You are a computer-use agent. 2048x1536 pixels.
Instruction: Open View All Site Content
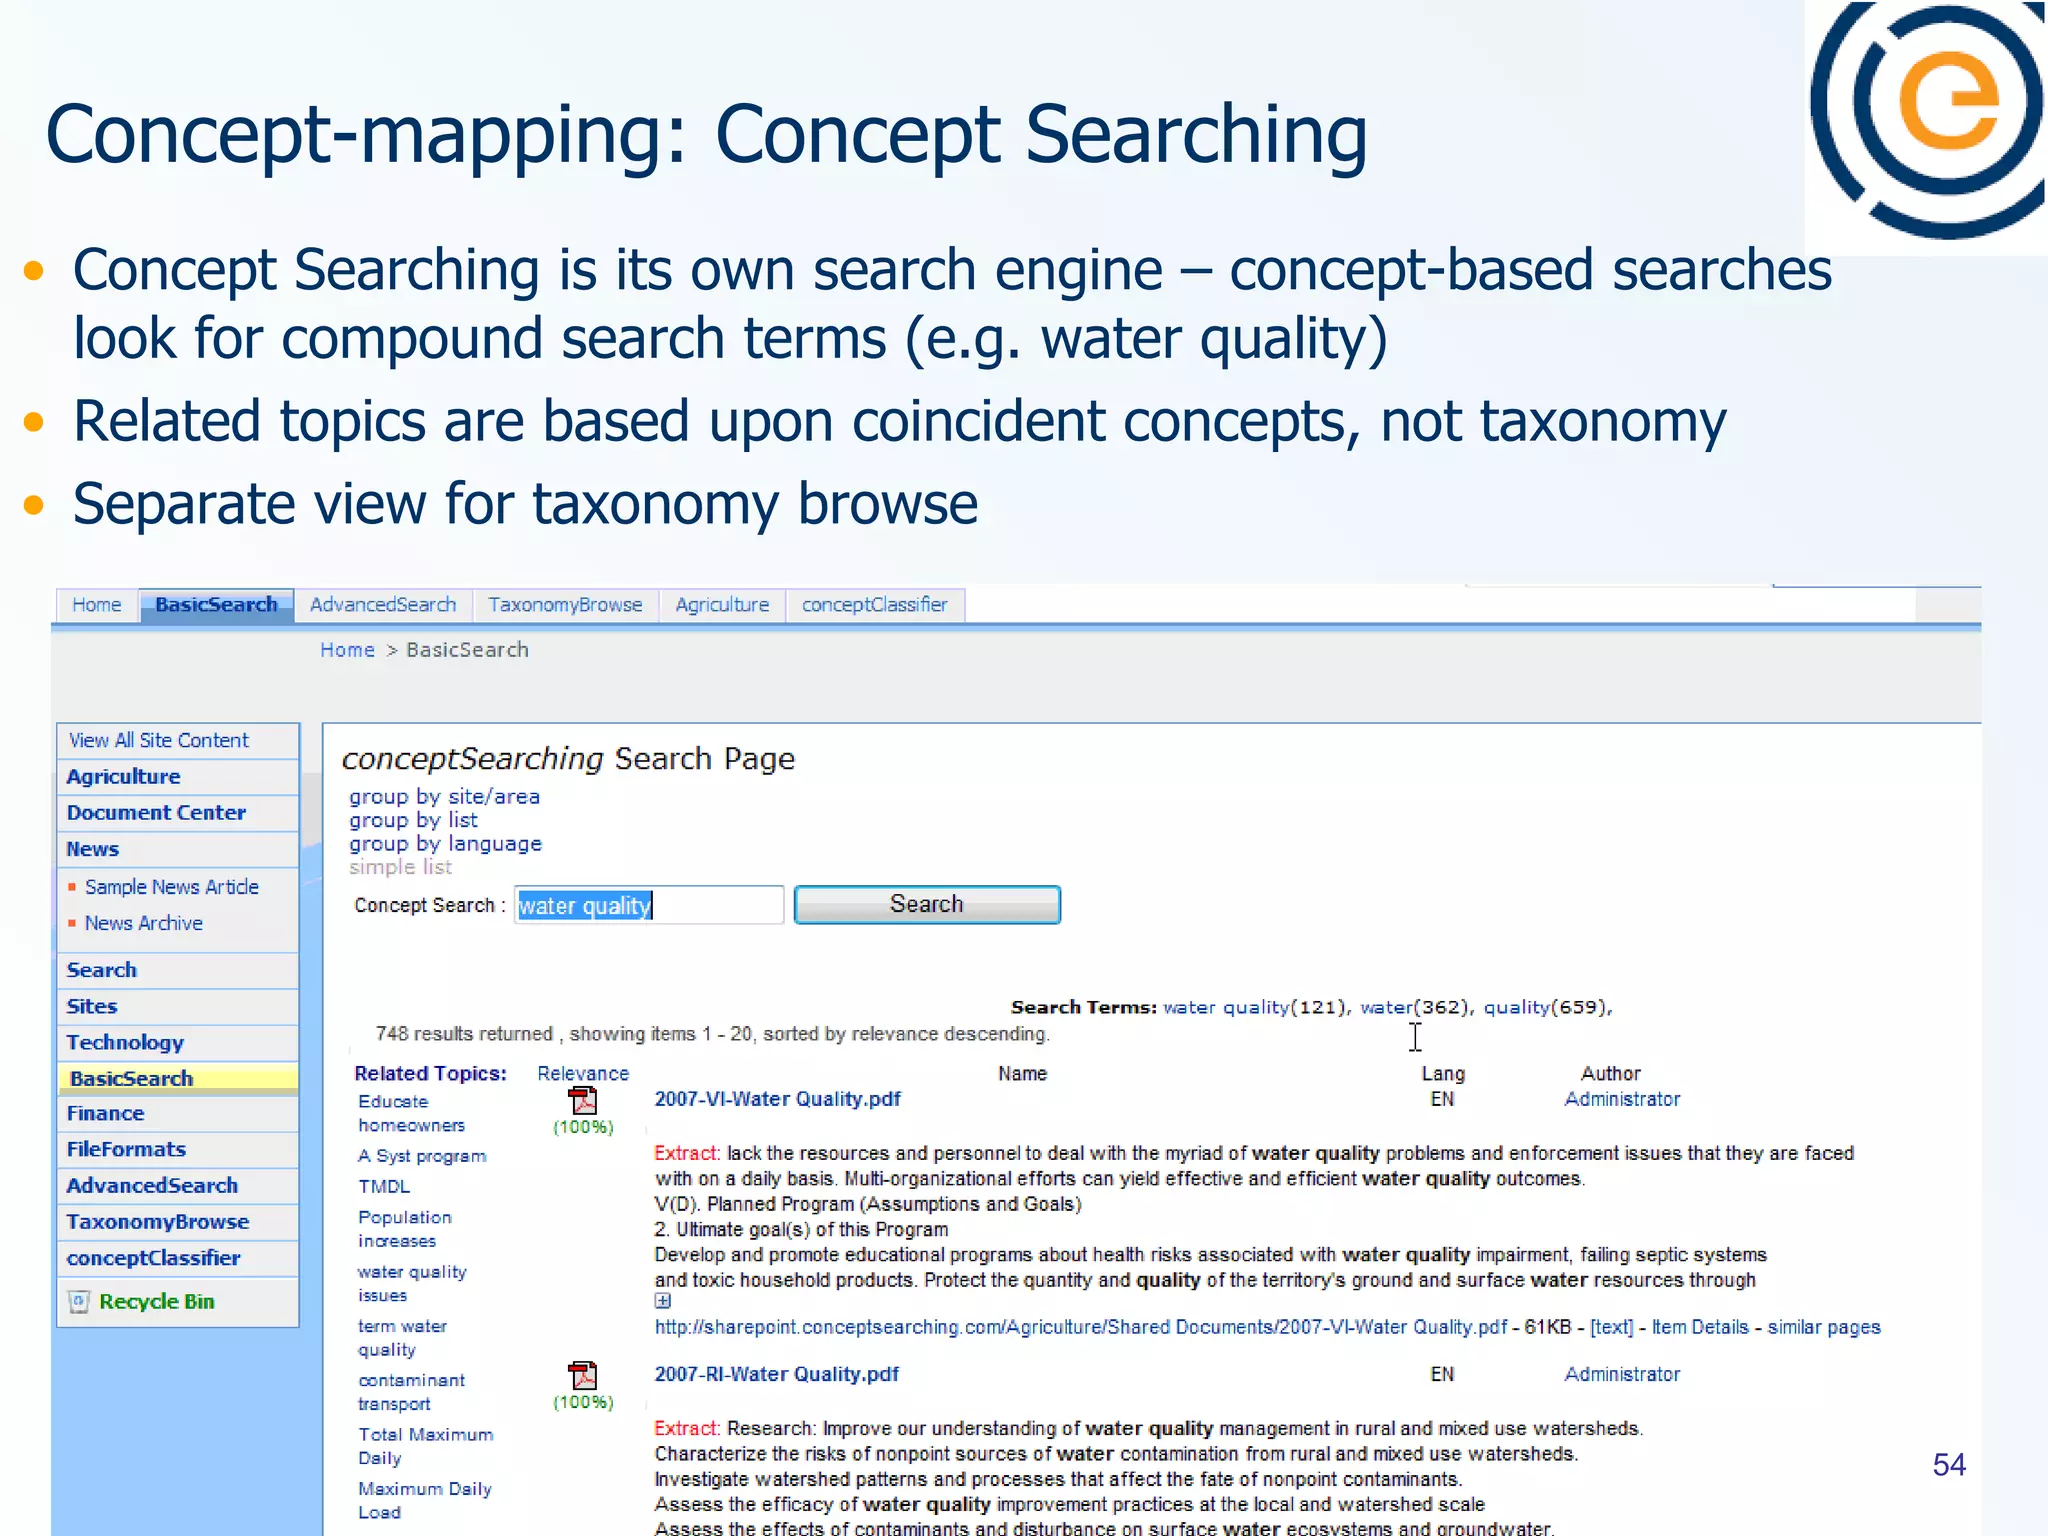(x=158, y=741)
